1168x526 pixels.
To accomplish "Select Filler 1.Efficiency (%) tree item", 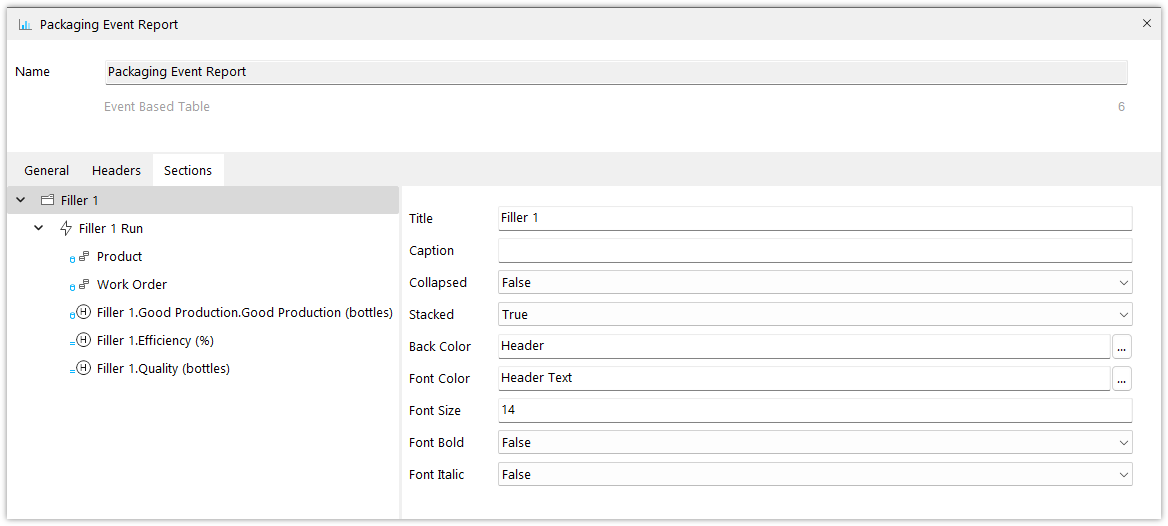I will (156, 340).
